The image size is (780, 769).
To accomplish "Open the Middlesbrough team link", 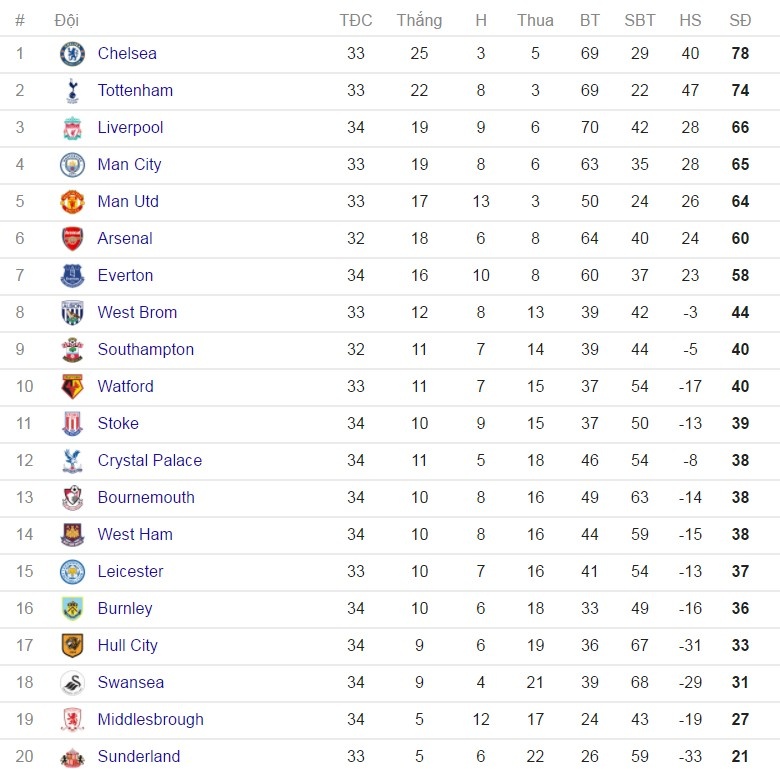I will 151,720.
